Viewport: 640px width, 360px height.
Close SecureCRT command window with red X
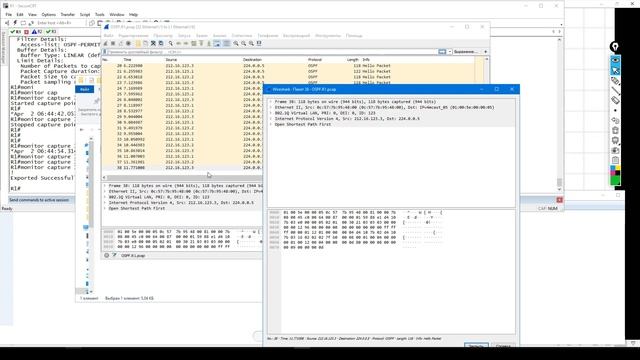coord(560,200)
